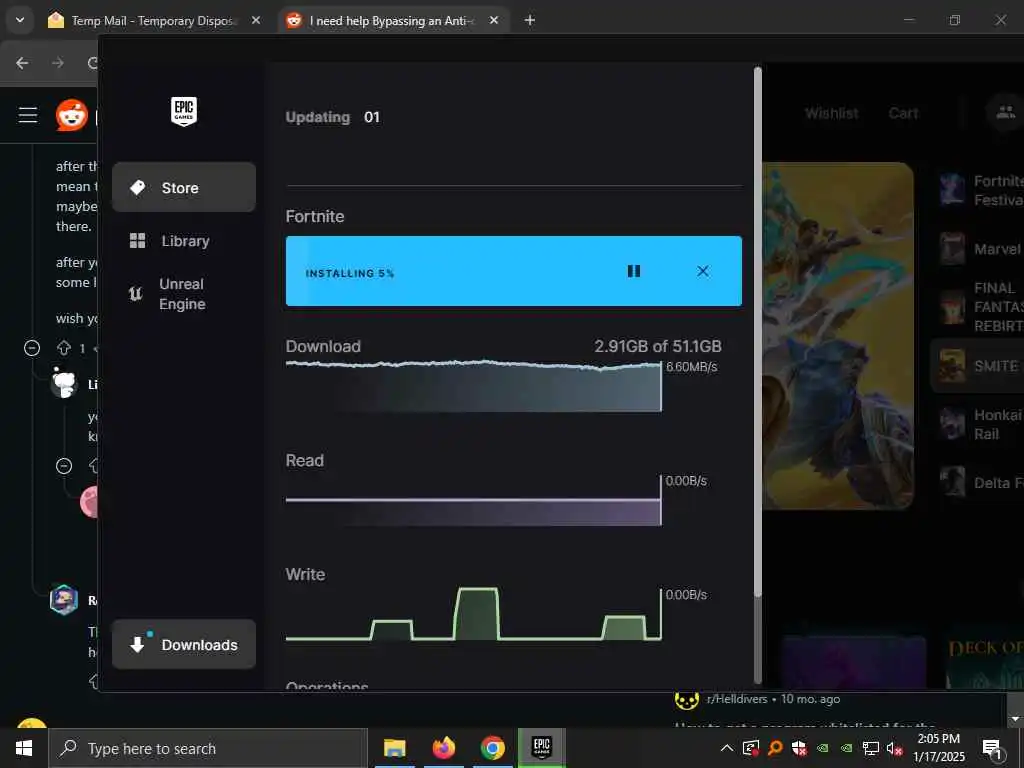Go back in the browser
This screenshot has width=1024, height=768.
tap(22, 63)
